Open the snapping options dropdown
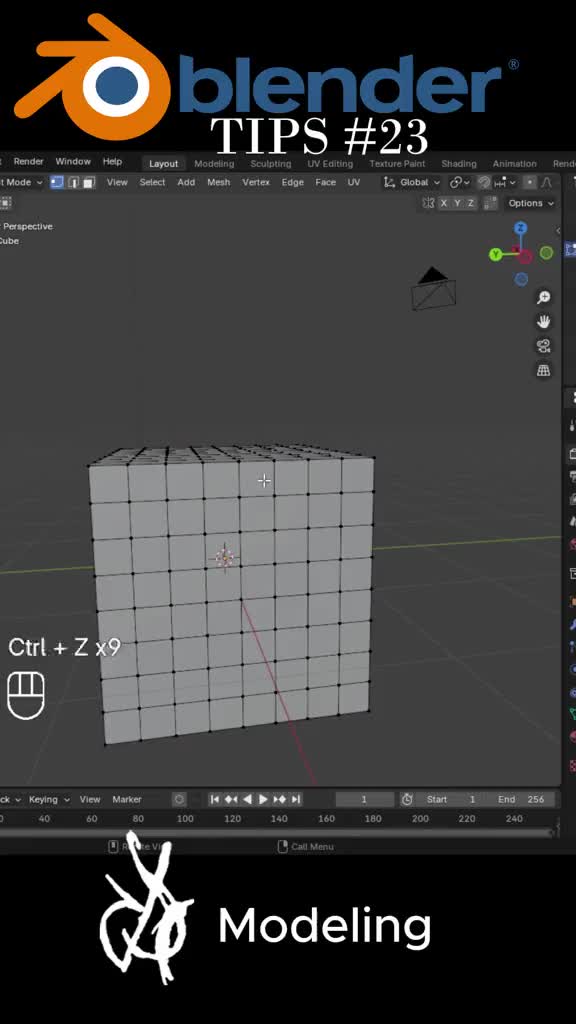The width and height of the screenshot is (576, 1024). pos(507,182)
